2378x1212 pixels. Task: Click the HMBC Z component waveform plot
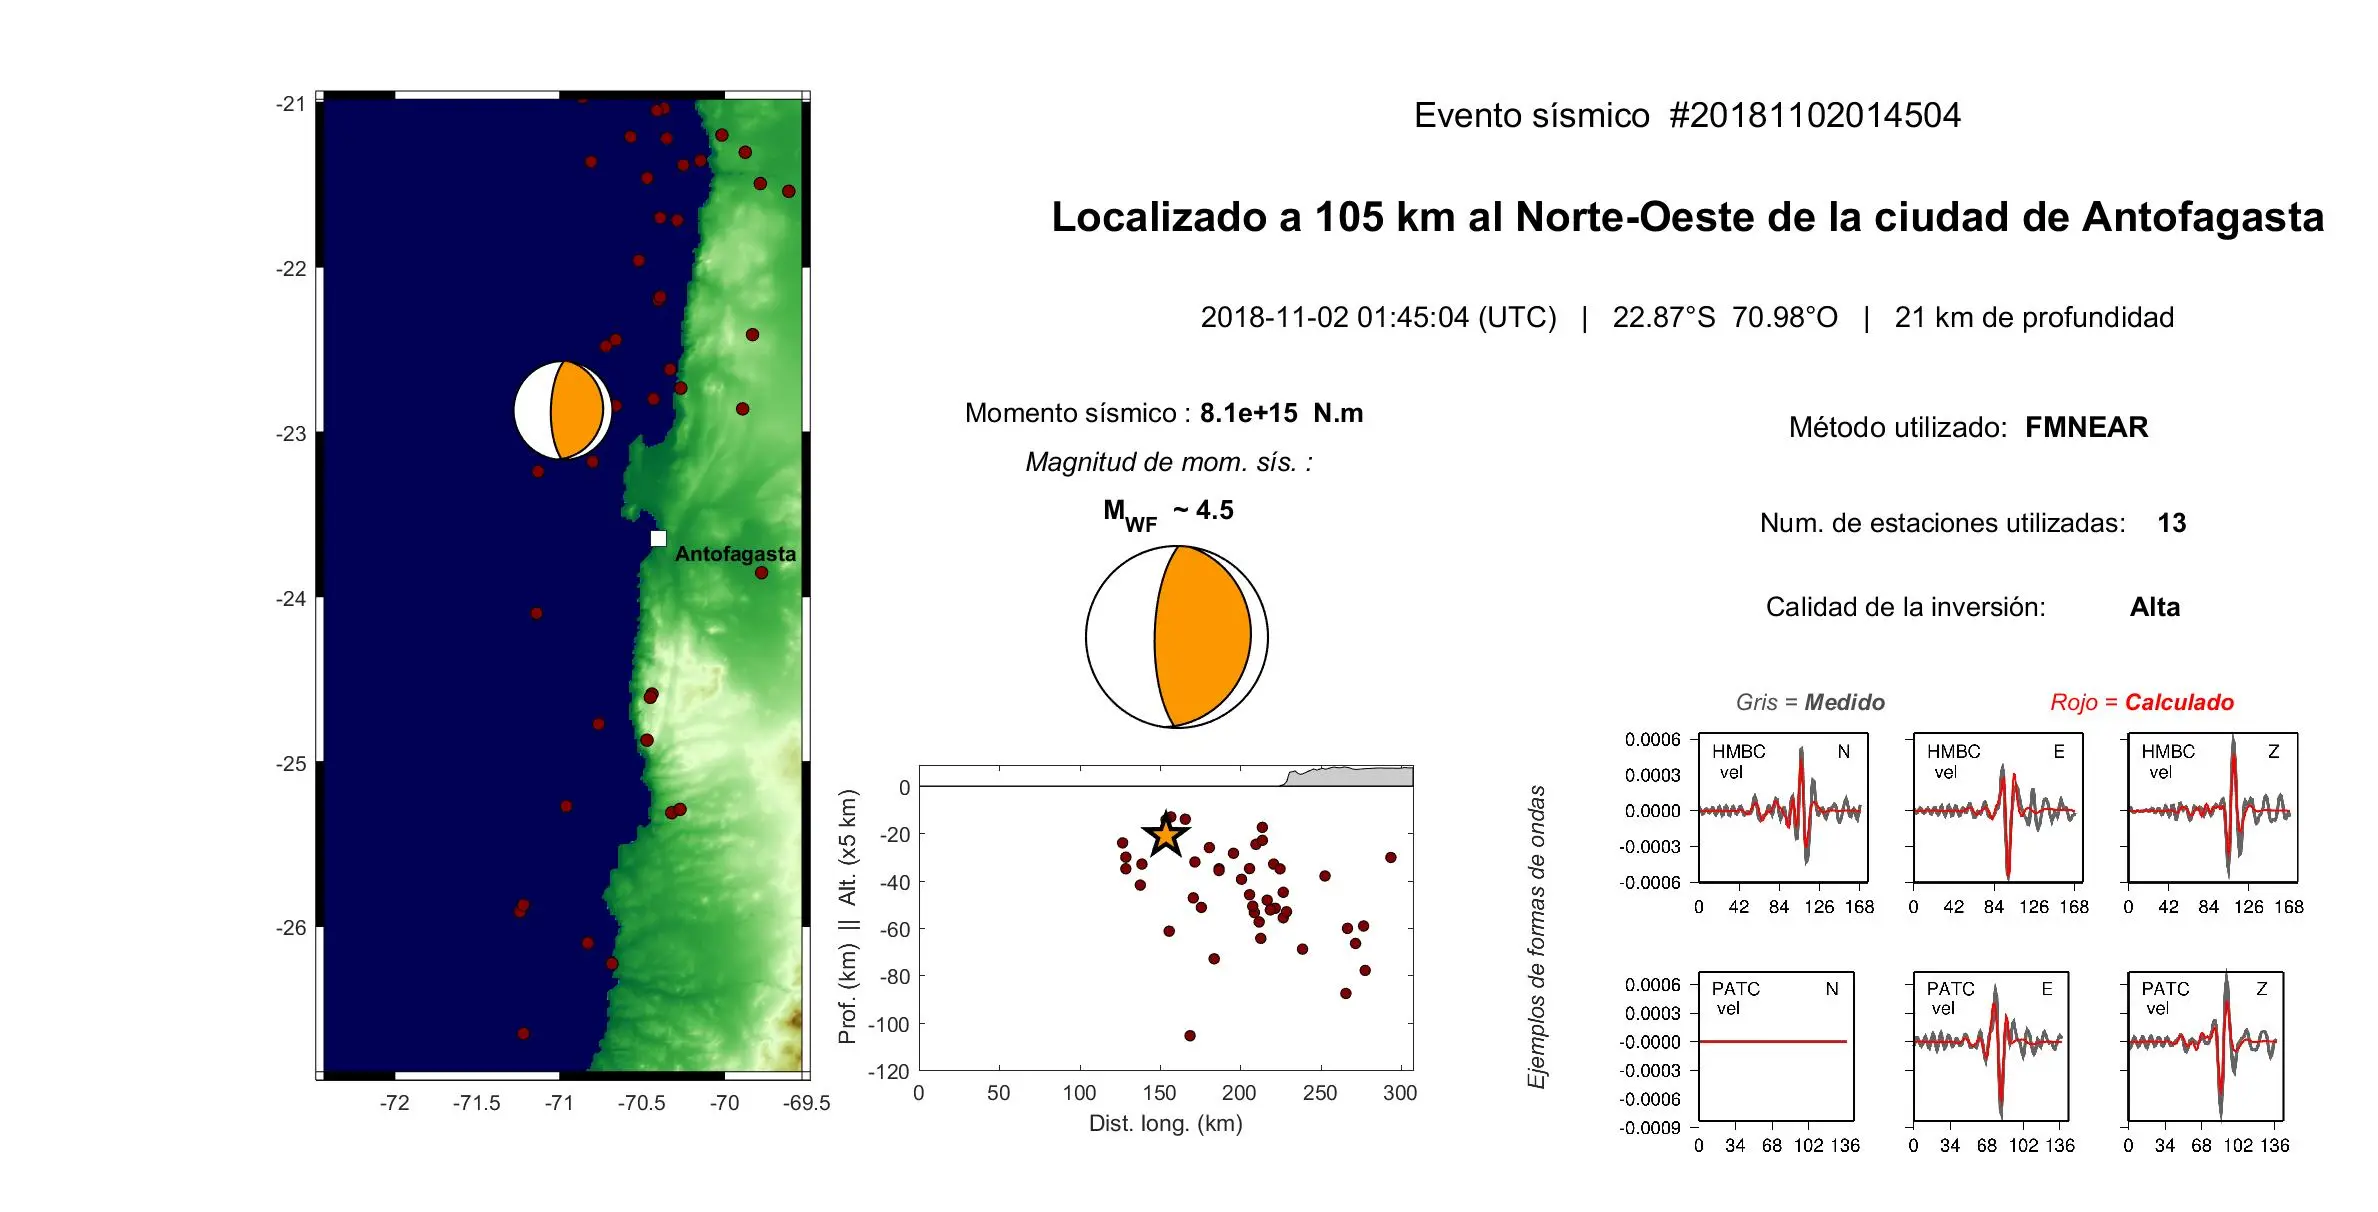[2213, 808]
